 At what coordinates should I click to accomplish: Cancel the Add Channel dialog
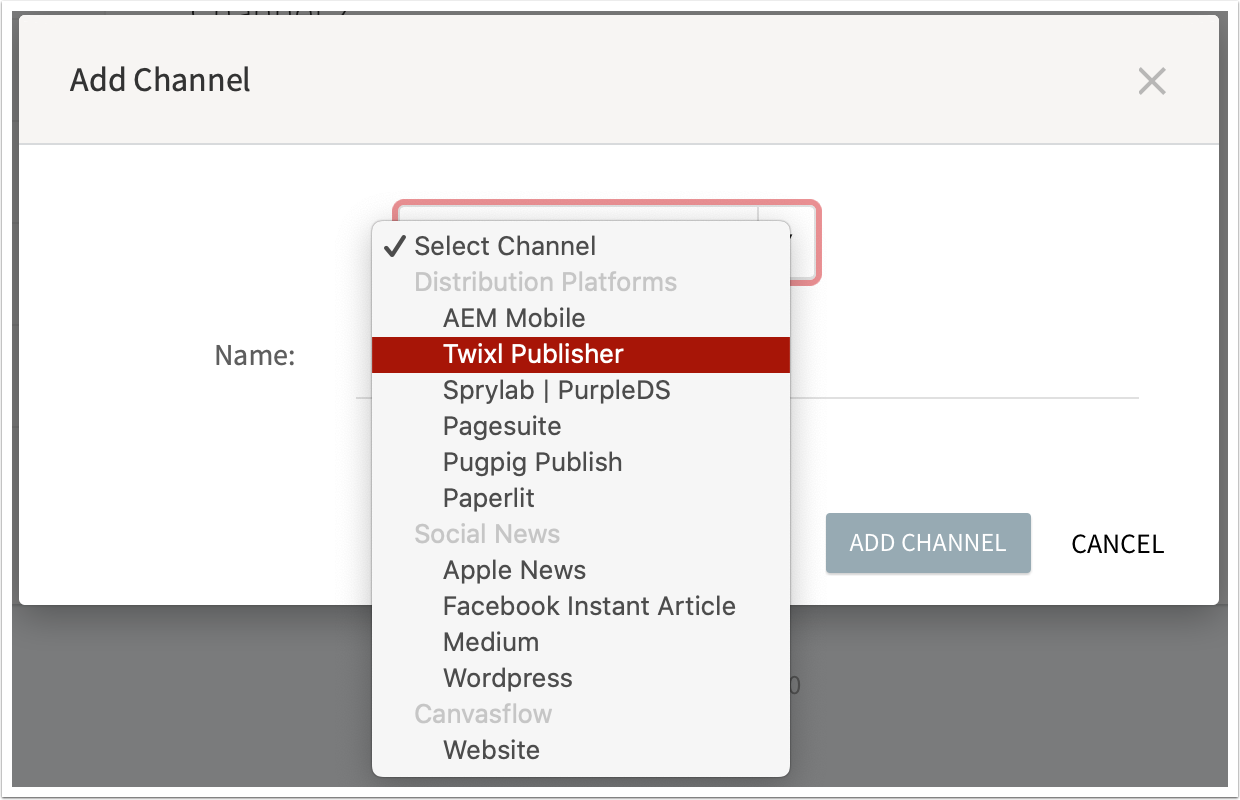(x=1117, y=544)
